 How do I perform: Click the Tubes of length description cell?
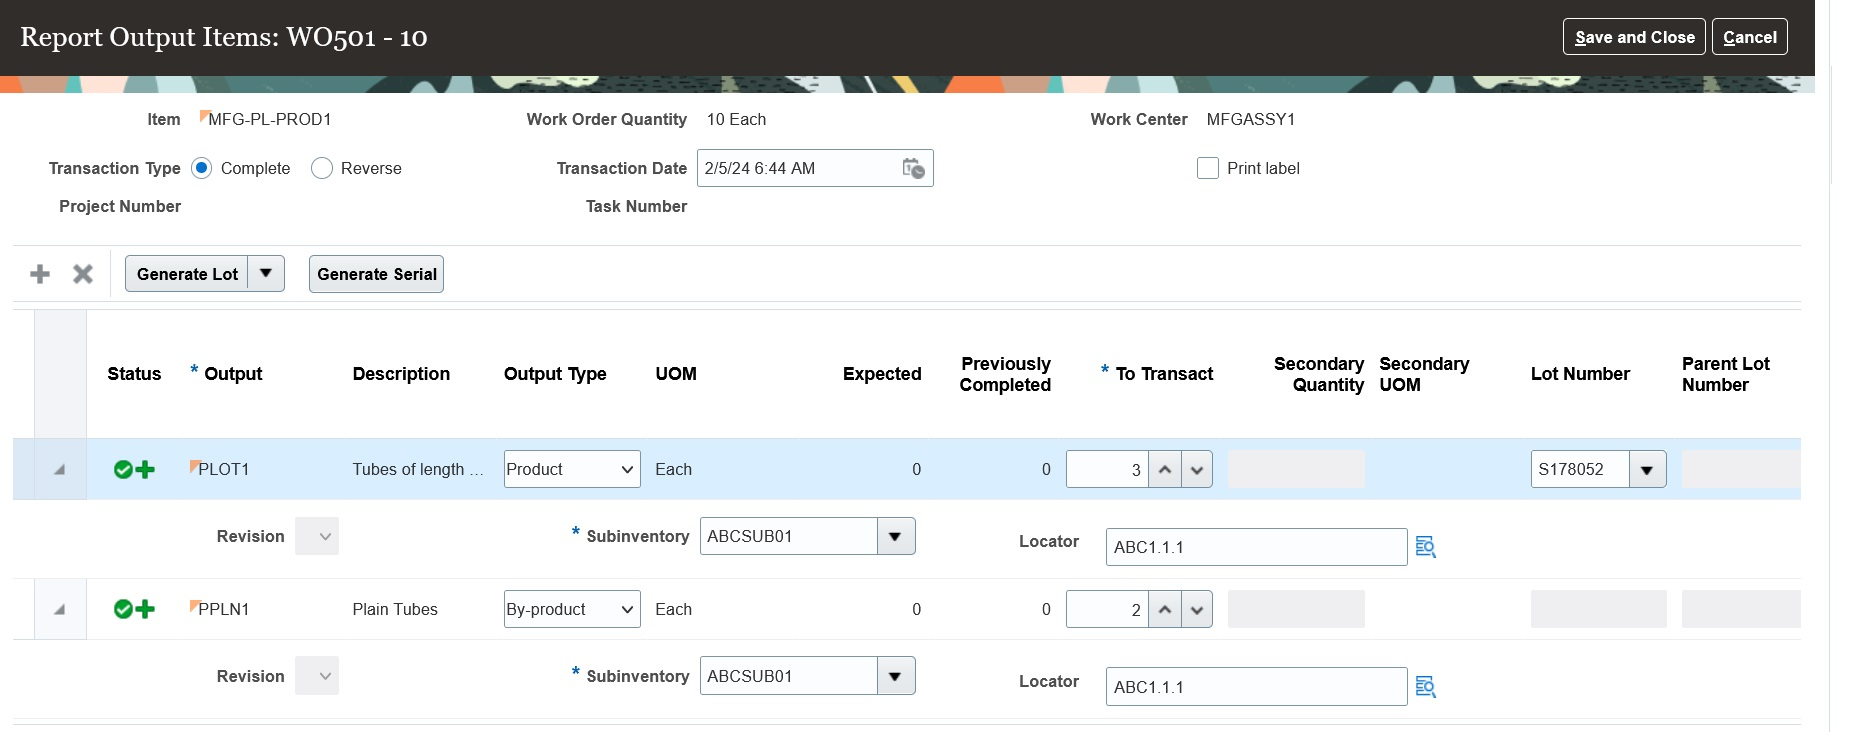[x=417, y=469]
